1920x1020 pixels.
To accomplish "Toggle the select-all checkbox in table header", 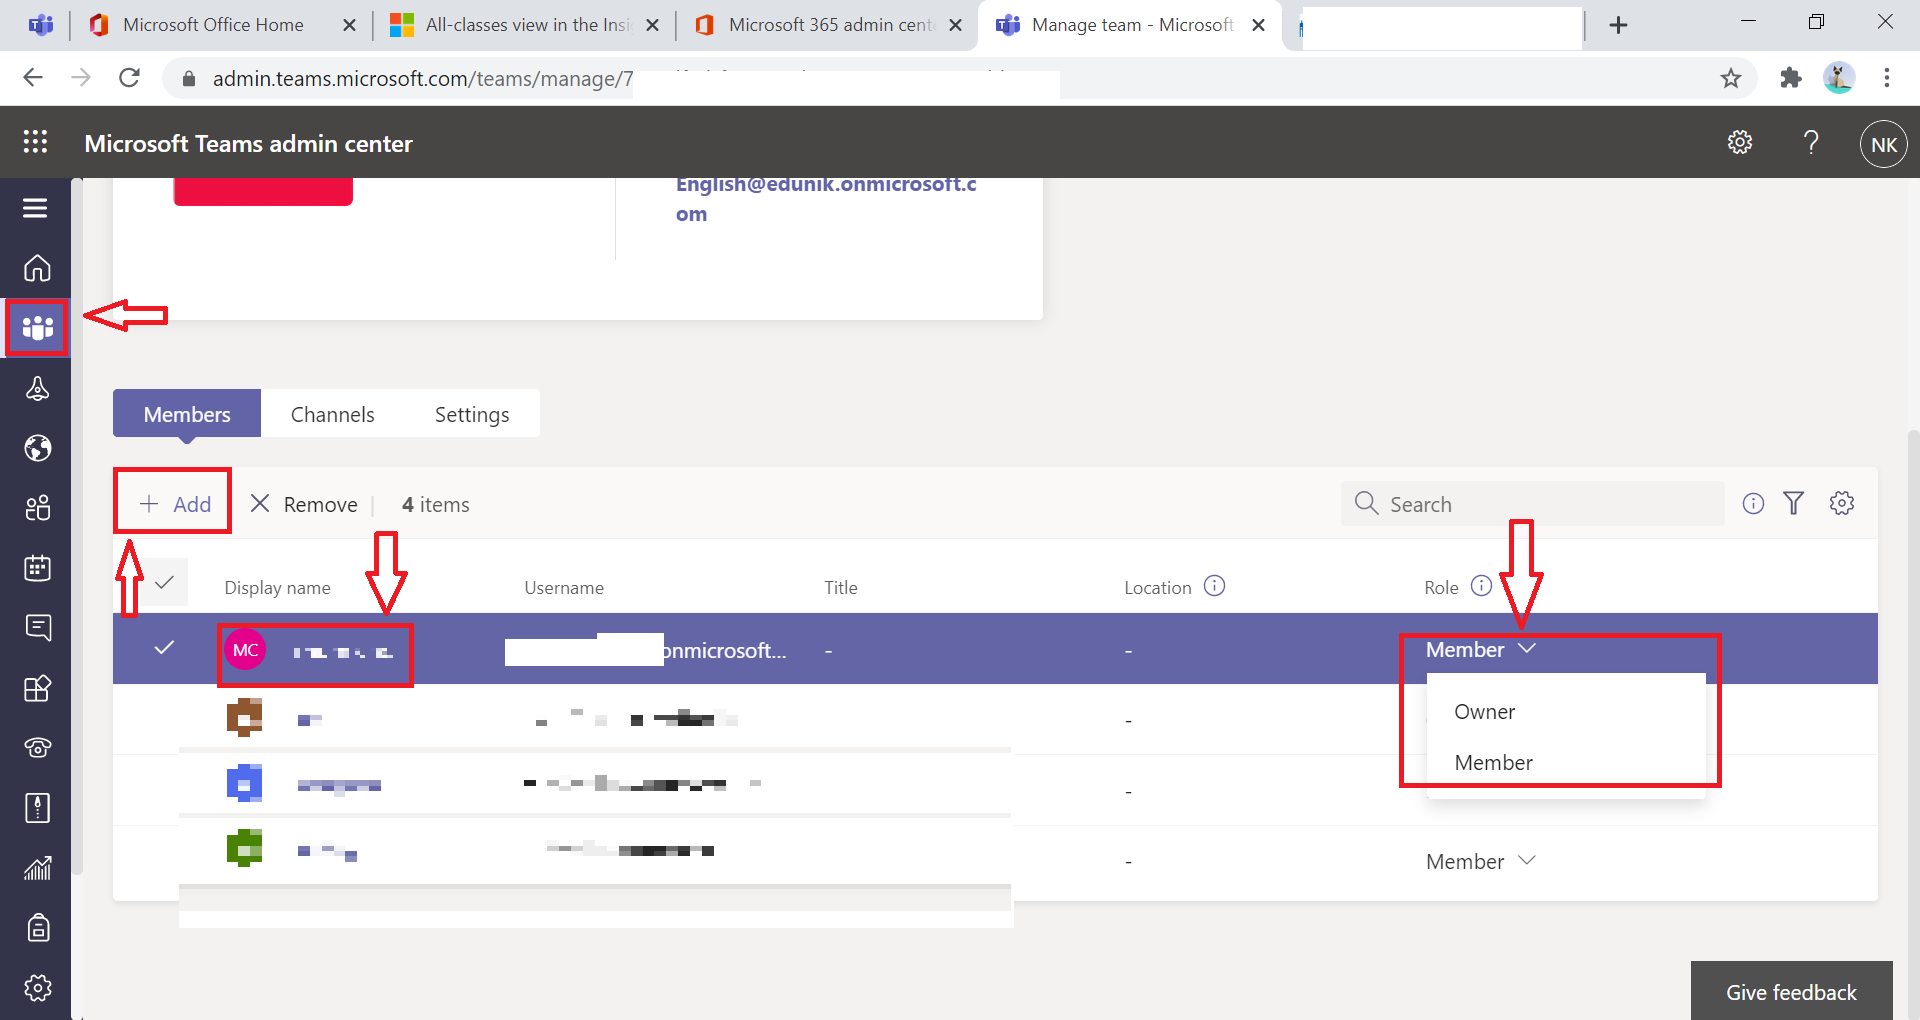I will coord(164,582).
